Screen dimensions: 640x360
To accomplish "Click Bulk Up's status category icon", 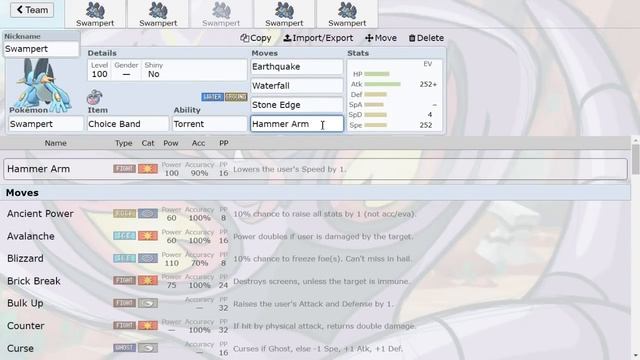I will click(x=148, y=304).
